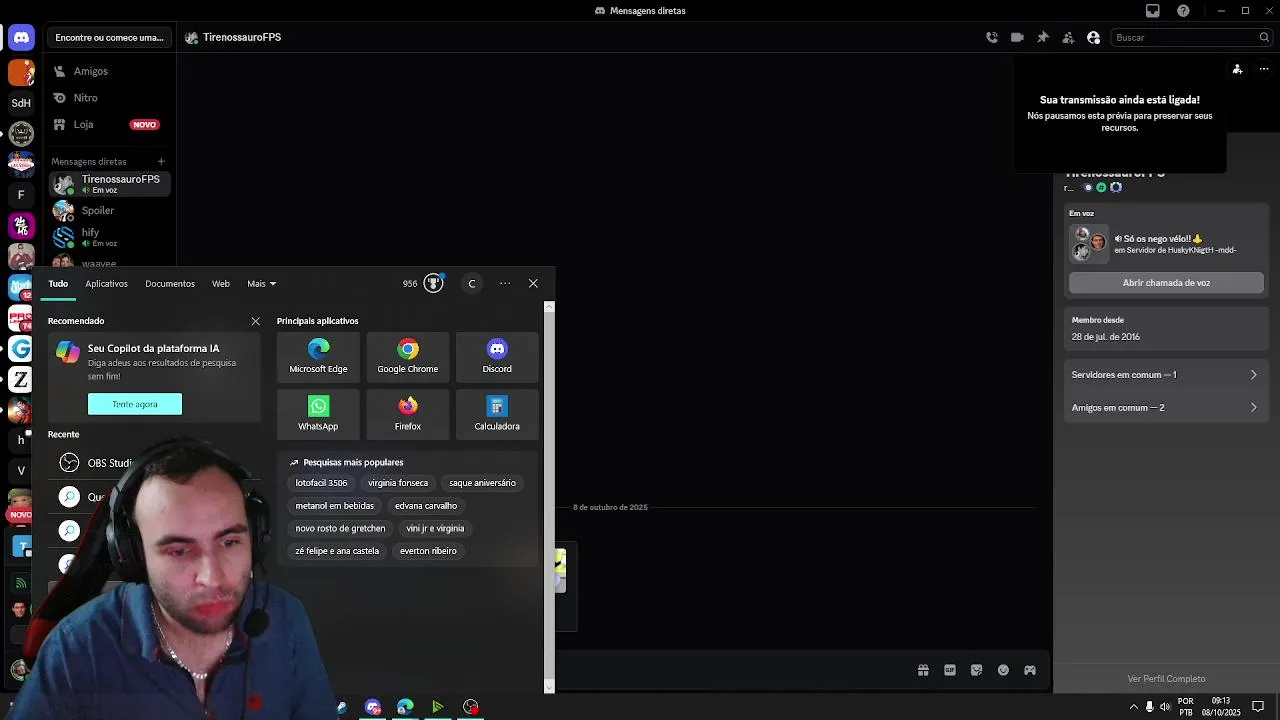The width and height of the screenshot is (1280, 720).
Task: Select the SdH server icon
Action: point(21,103)
